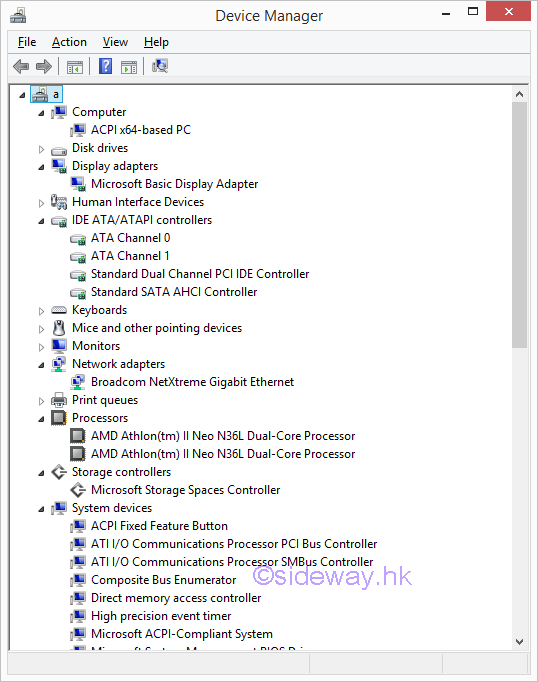Select ACPI Fixed Feature Button entry

pos(159,526)
